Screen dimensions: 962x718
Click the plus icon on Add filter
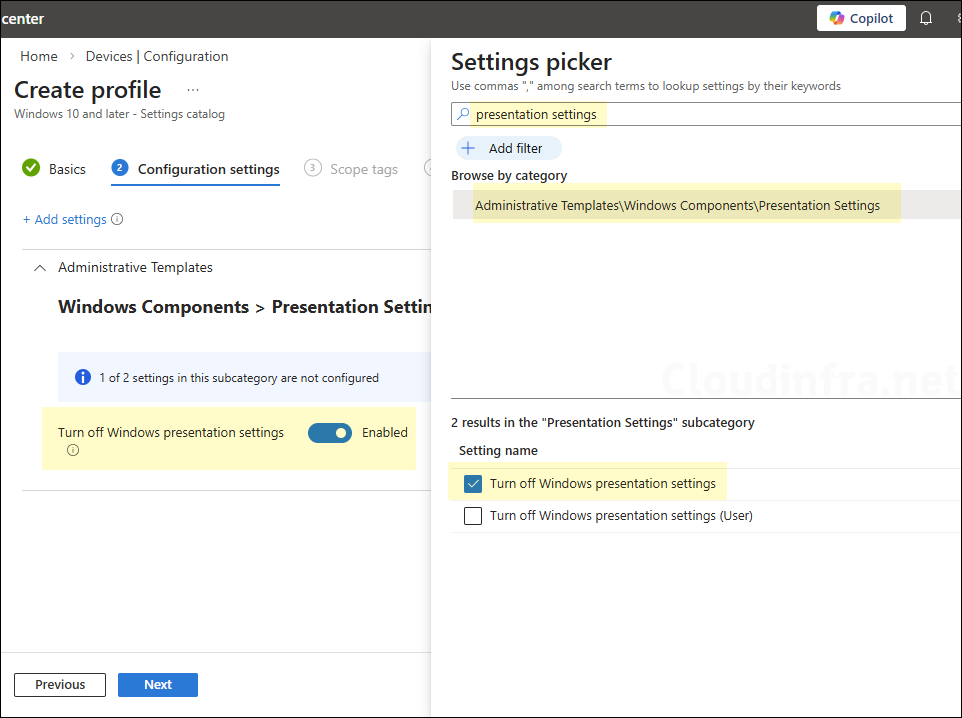(x=468, y=148)
